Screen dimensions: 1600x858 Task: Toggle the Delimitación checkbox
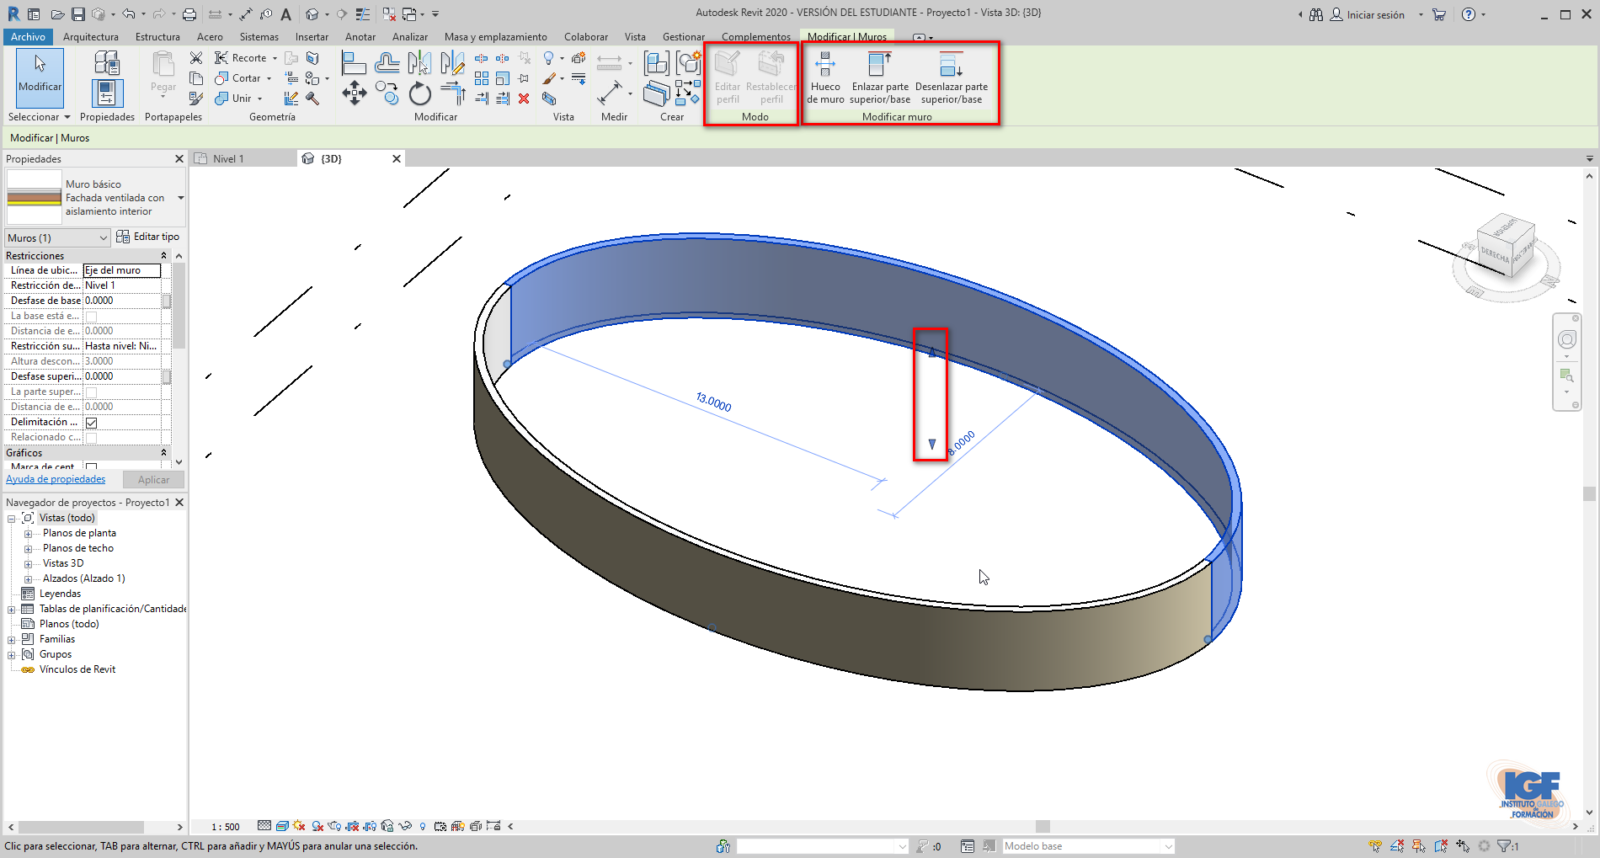click(x=91, y=423)
